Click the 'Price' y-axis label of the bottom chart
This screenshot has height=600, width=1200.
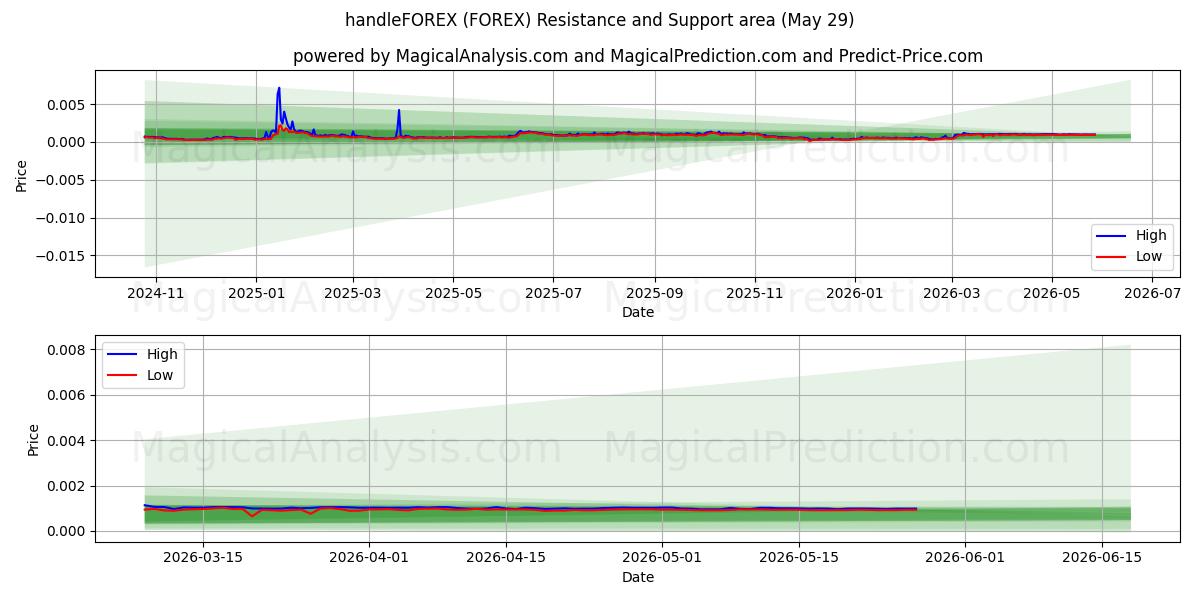pyautogui.click(x=33, y=439)
